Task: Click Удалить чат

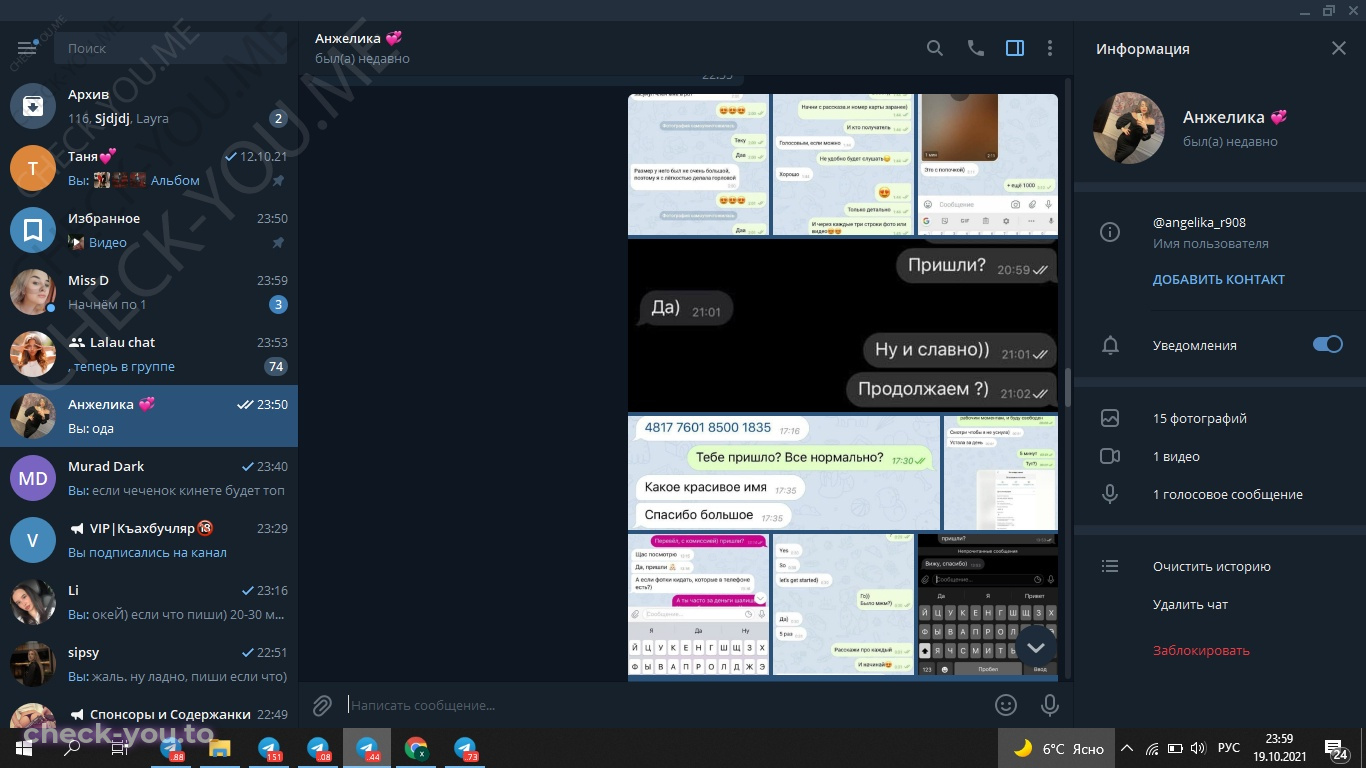Action: coord(1190,604)
